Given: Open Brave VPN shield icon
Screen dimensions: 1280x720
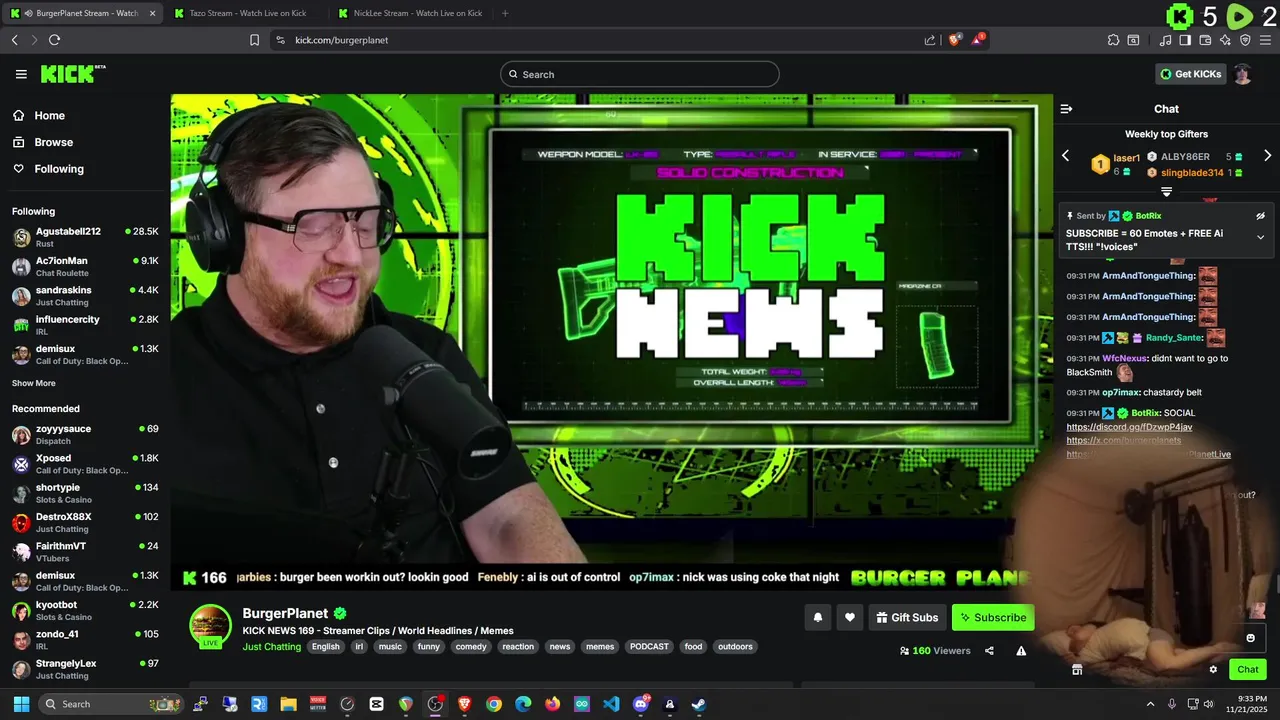Looking at the screenshot, I should (1245, 40).
